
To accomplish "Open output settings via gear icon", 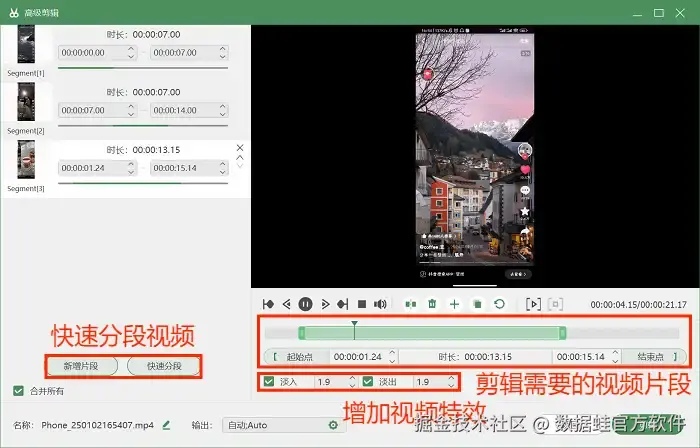I will (x=333, y=425).
